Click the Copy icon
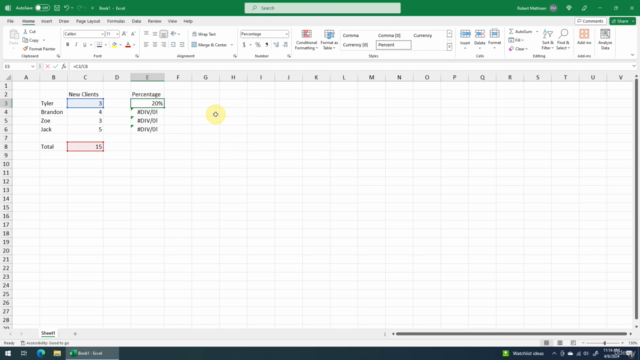 (x=31, y=40)
